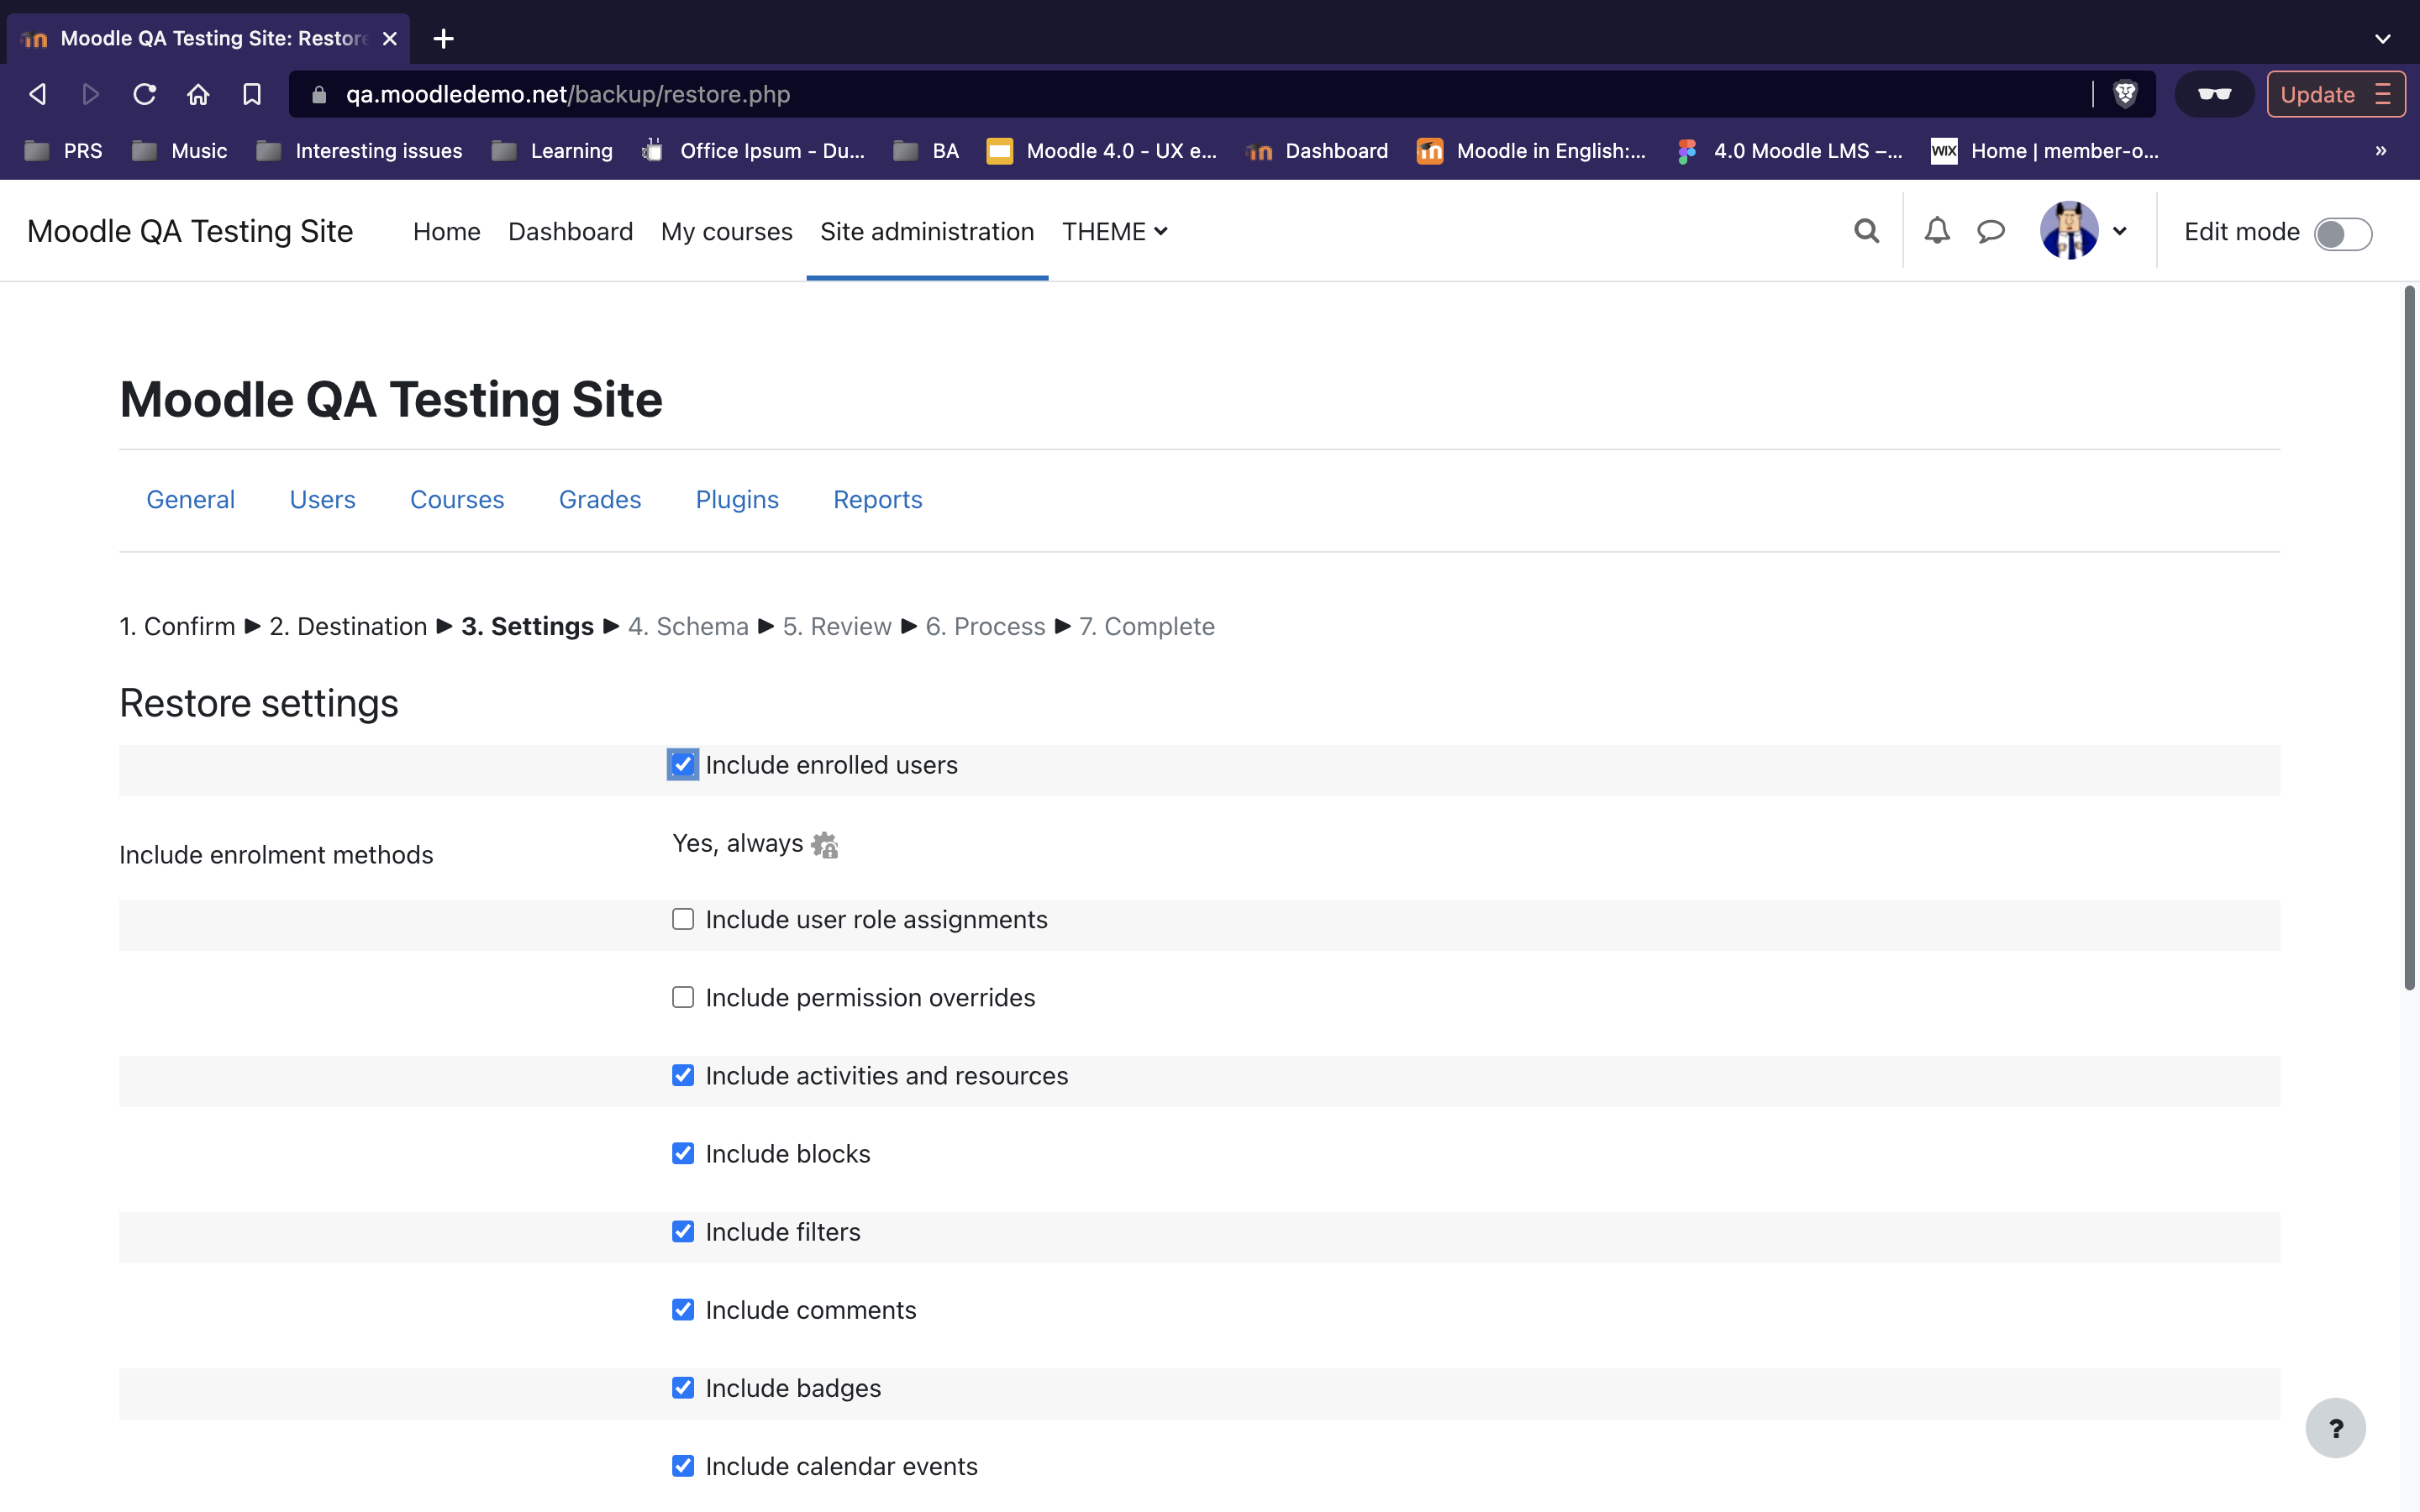Reload the current page
Image resolution: width=2420 pixels, height=1512 pixels.
[x=145, y=94]
